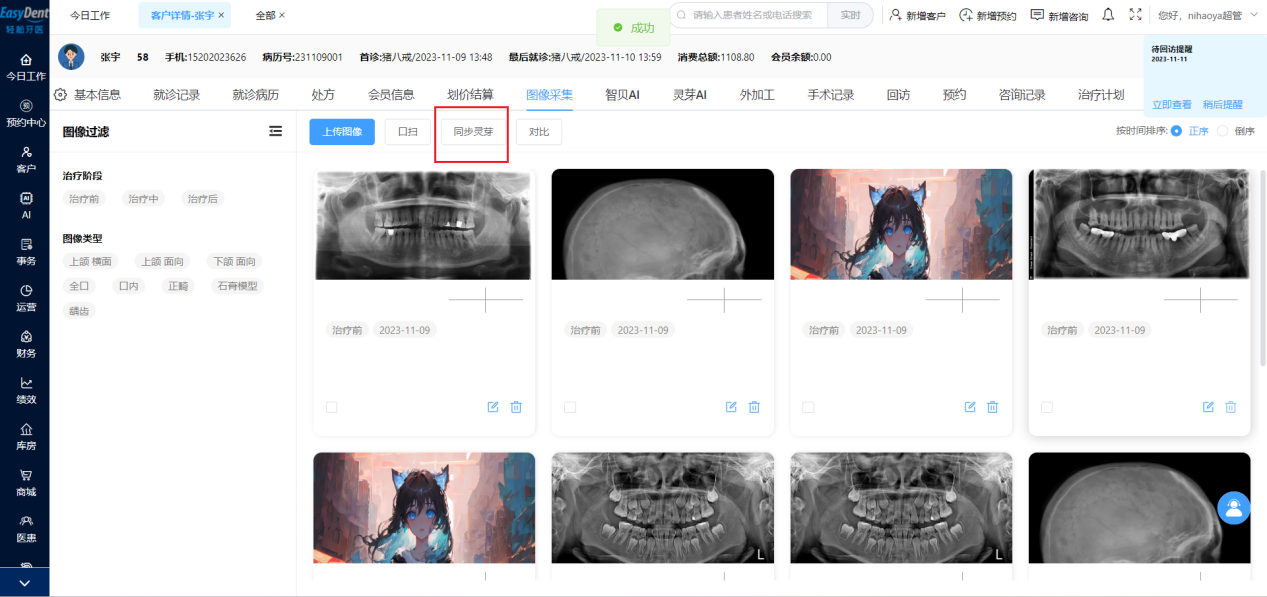1267x597 pixels.
Task: Click the 同步灵芽 button
Action: [473, 132]
